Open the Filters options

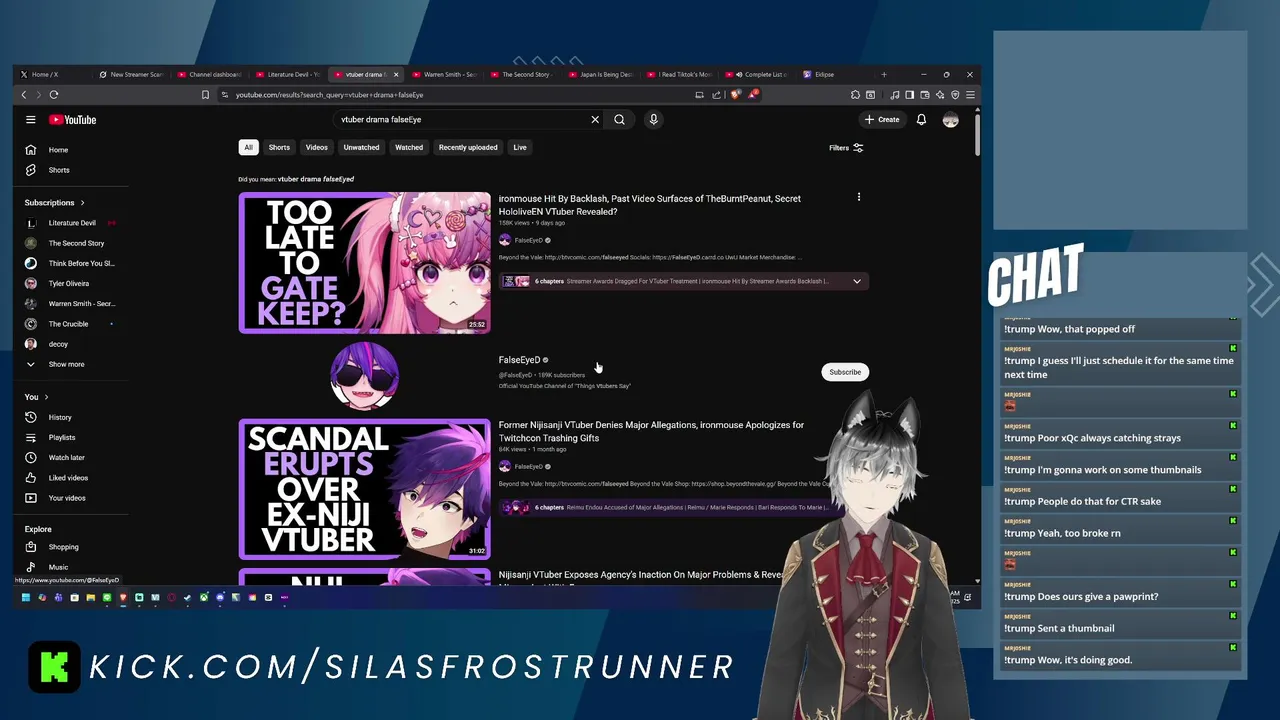tap(846, 148)
